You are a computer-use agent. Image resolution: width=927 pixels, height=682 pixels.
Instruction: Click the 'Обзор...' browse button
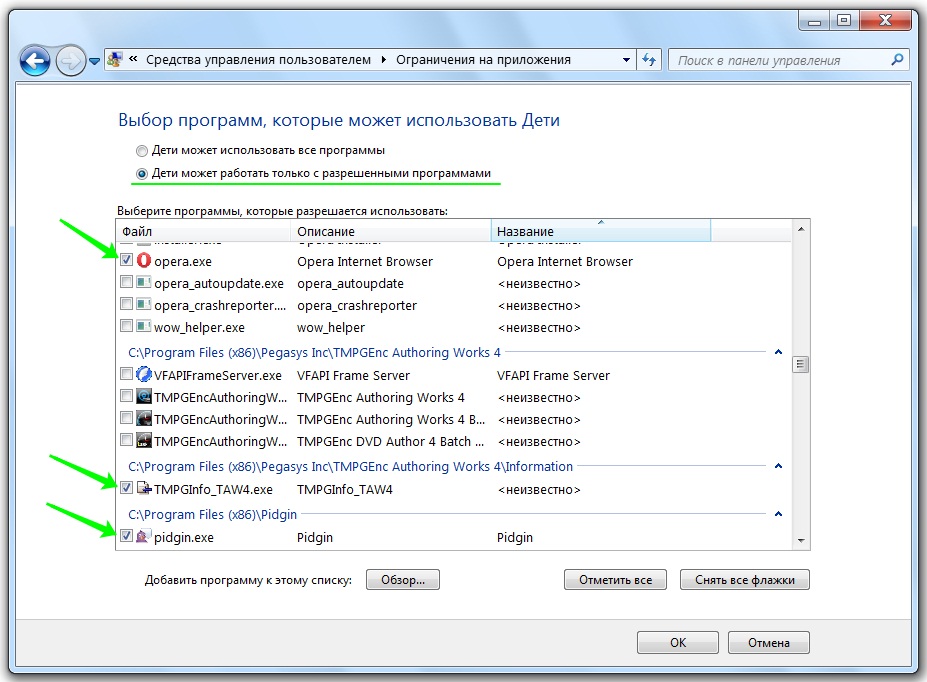pyautogui.click(x=403, y=580)
